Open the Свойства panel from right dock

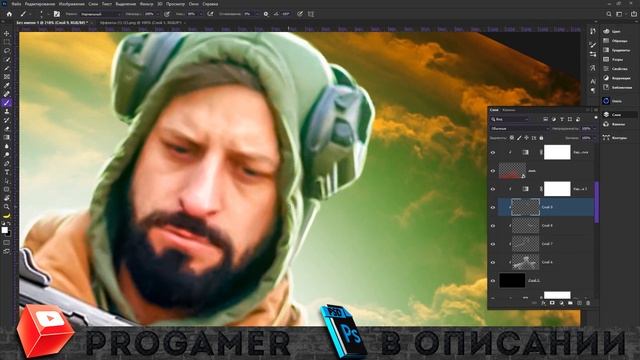(x=615, y=69)
